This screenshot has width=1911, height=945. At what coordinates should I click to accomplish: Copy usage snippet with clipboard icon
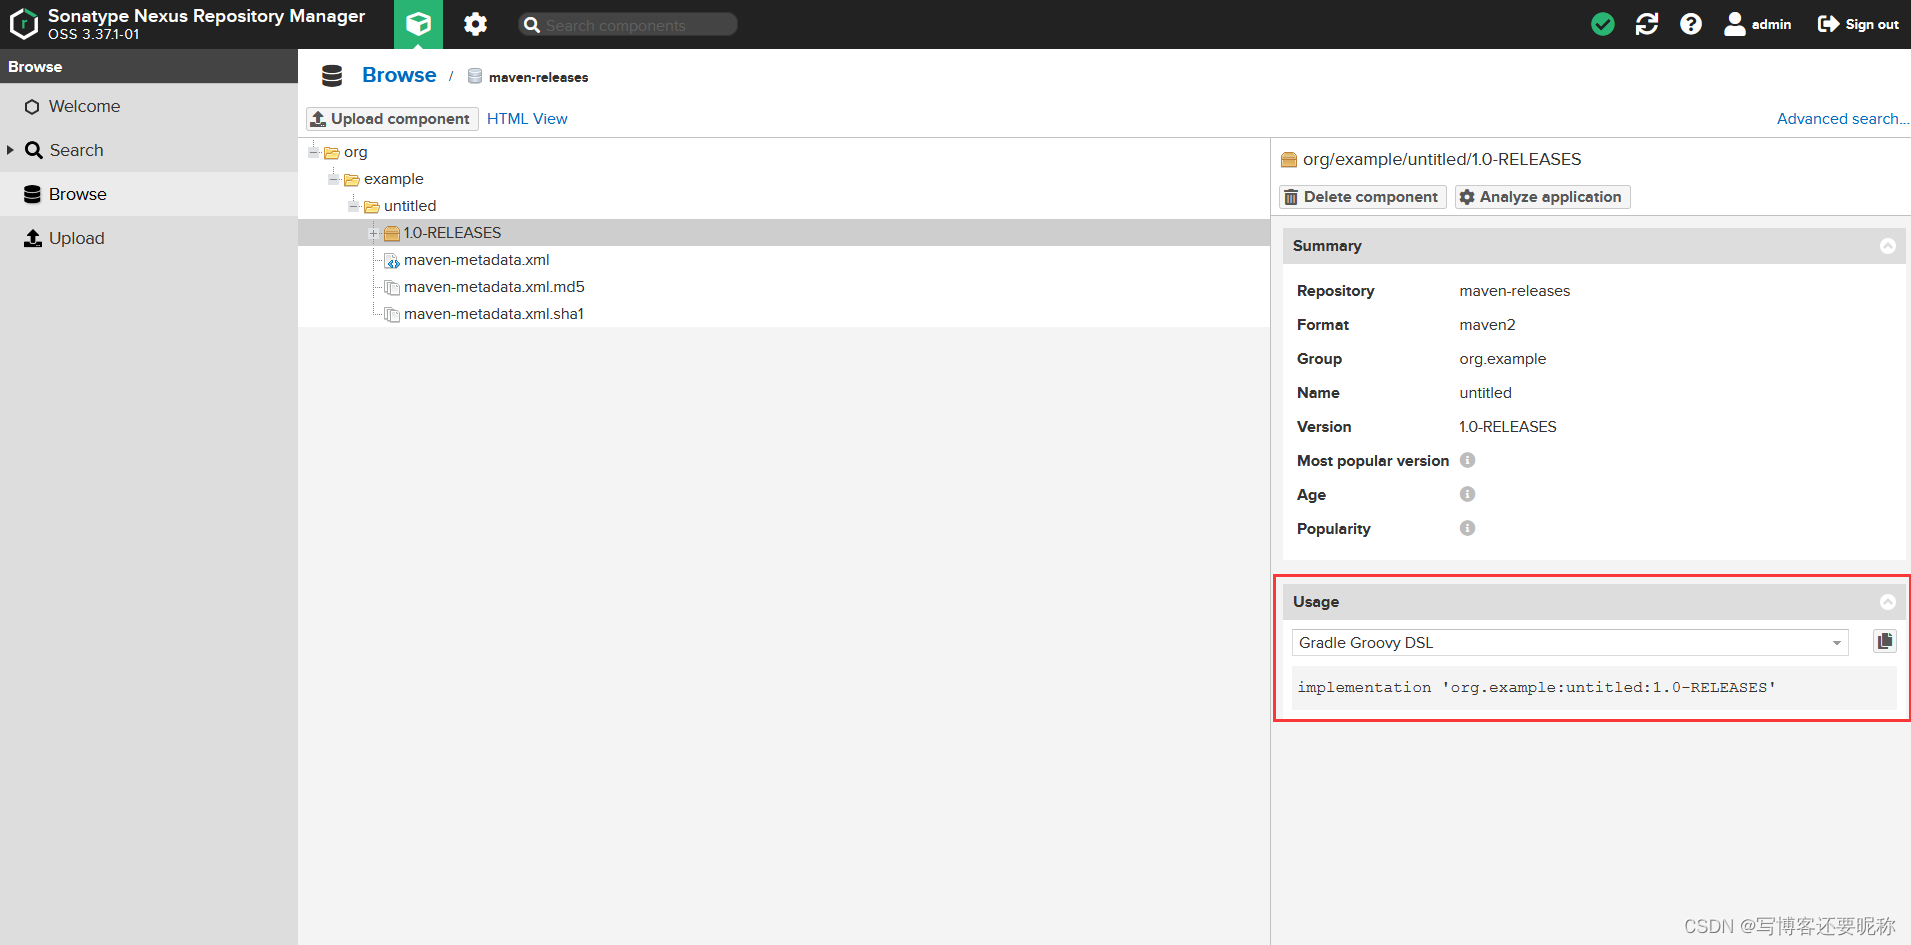(1885, 641)
